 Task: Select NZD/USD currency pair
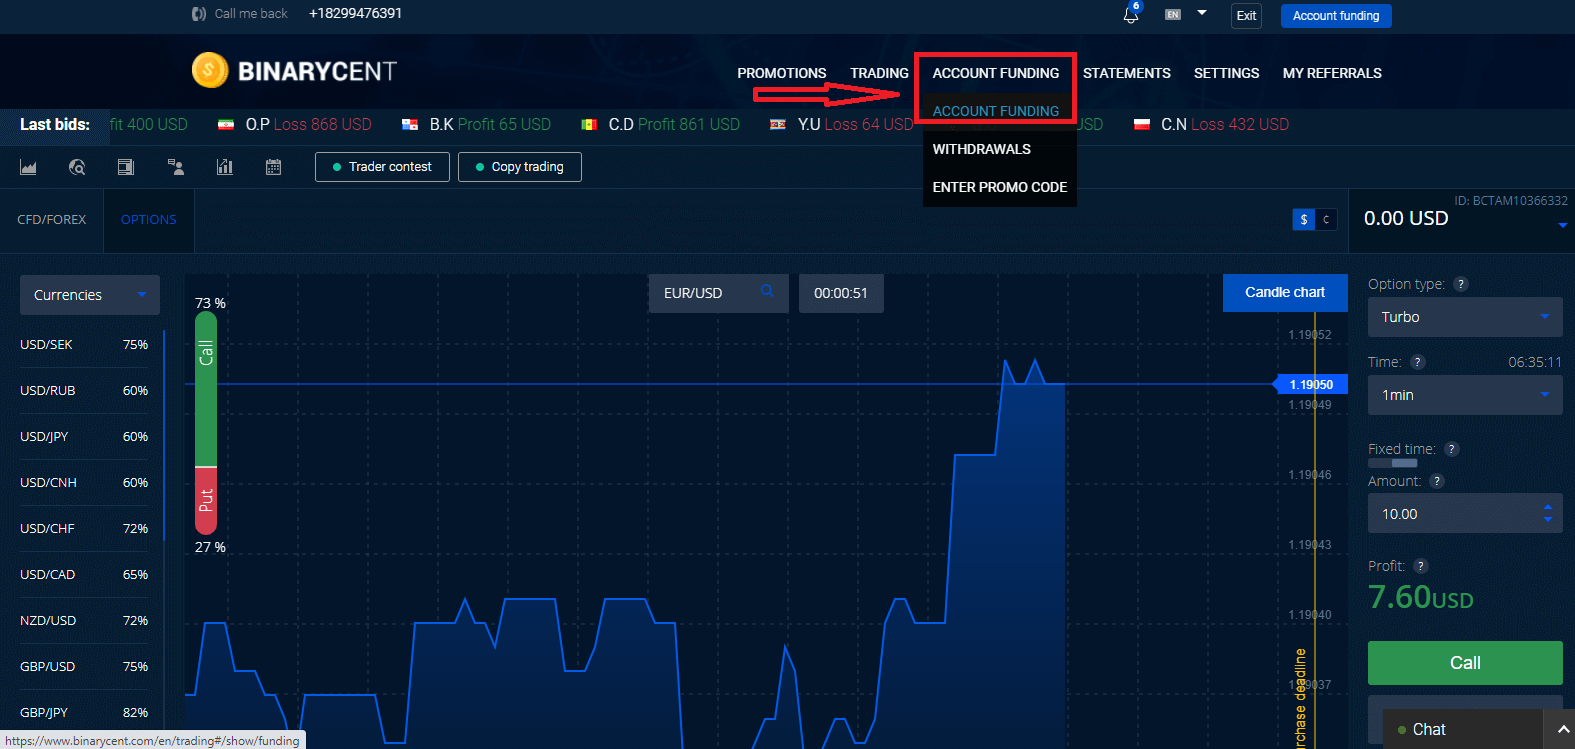[x=84, y=621]
